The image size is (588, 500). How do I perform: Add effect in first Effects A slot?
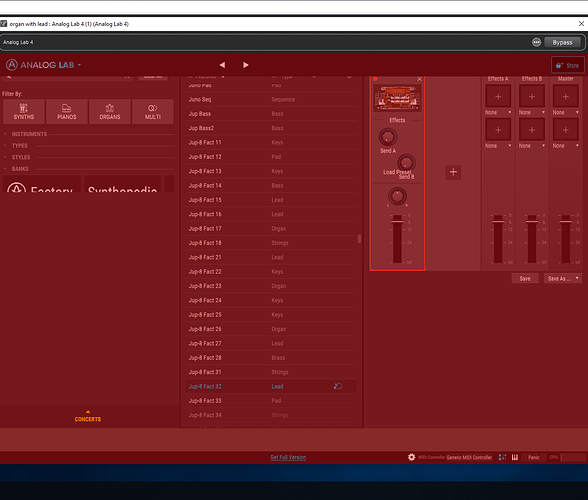[498, 96]
